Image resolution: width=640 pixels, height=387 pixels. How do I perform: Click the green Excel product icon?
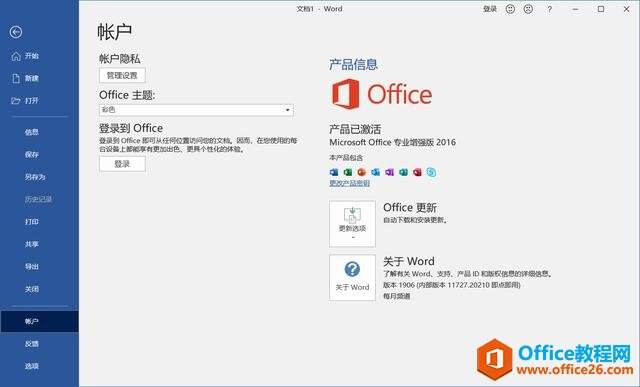point(348,172)
